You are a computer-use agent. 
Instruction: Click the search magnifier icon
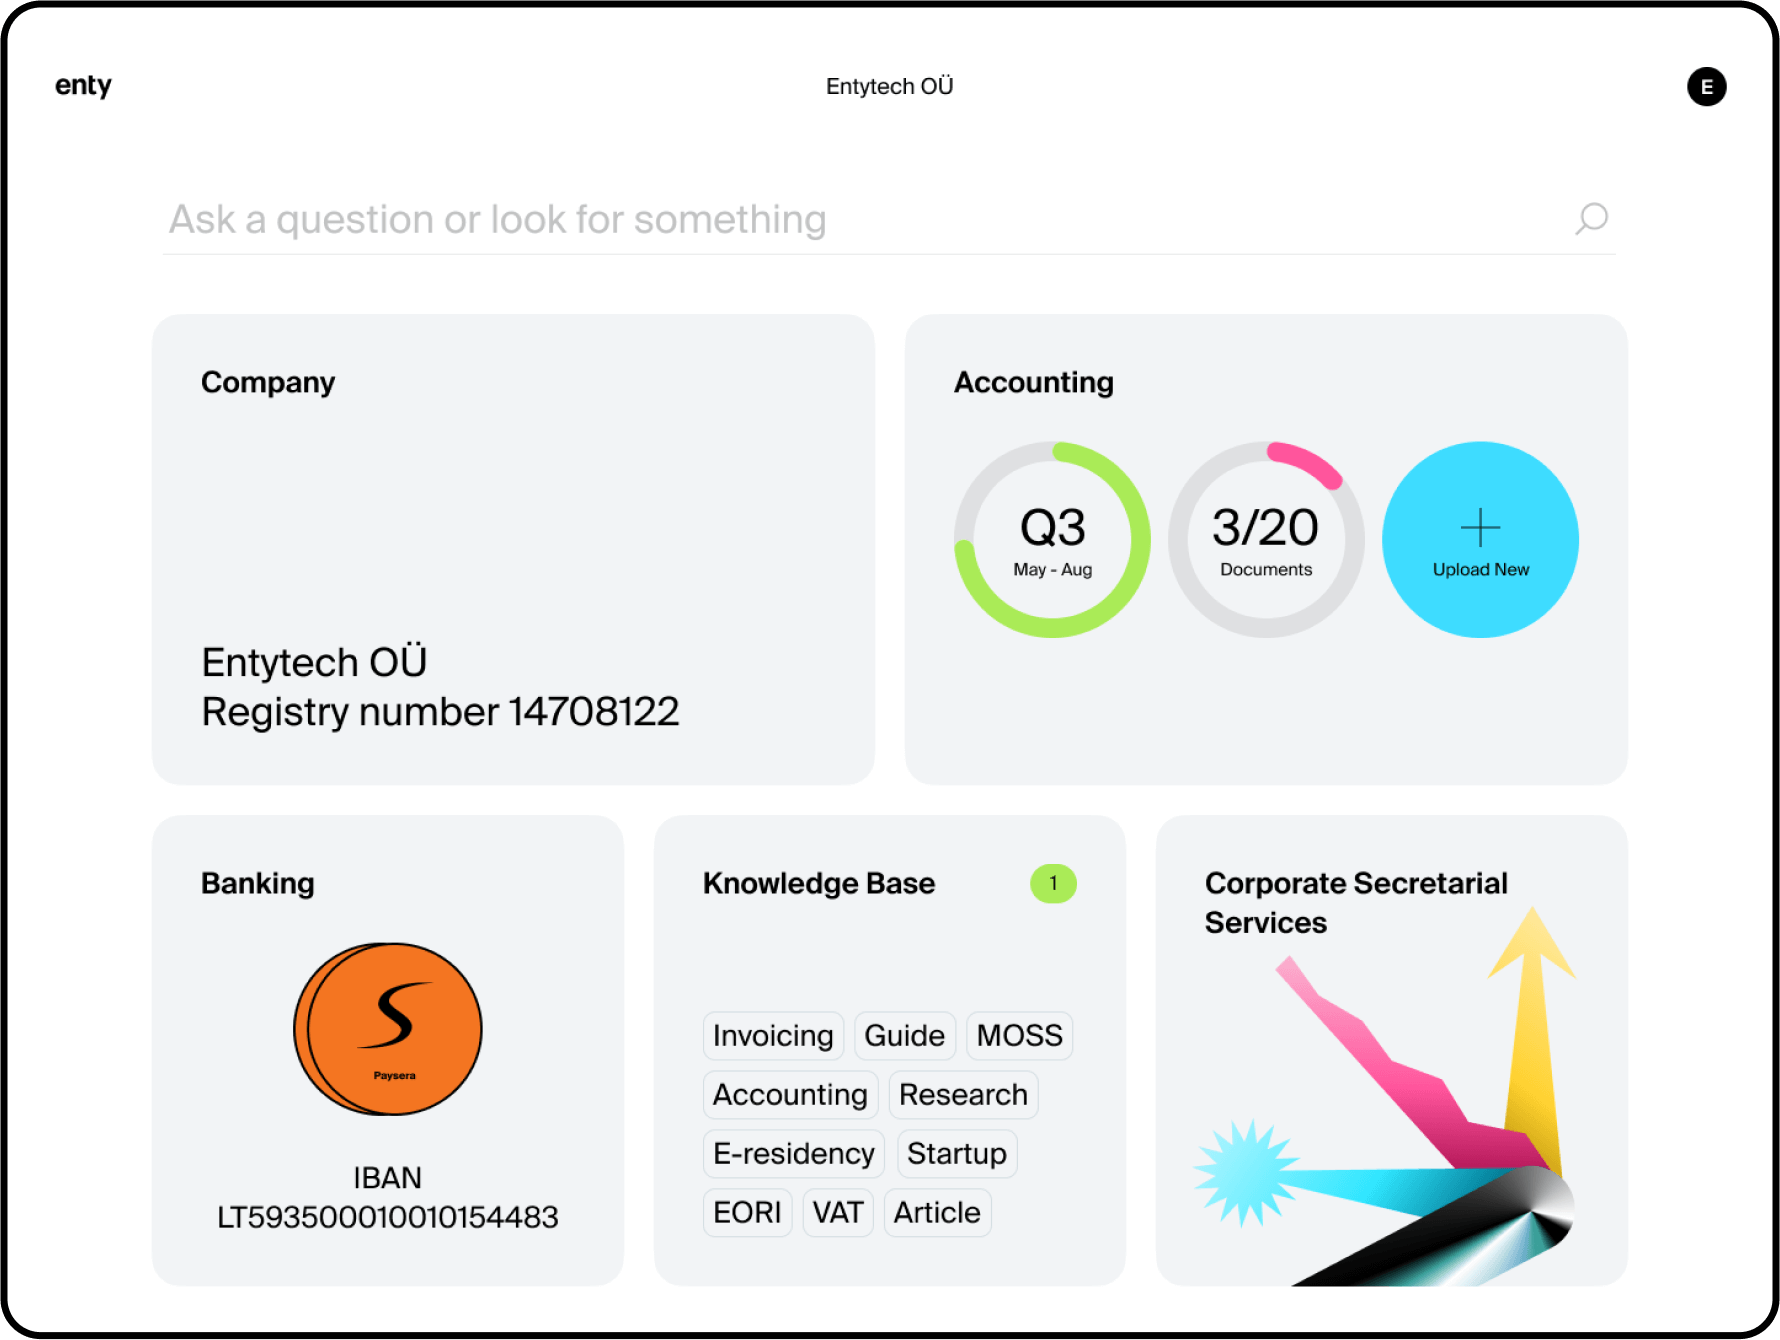pyautogui.click(x=1591, y=218)
